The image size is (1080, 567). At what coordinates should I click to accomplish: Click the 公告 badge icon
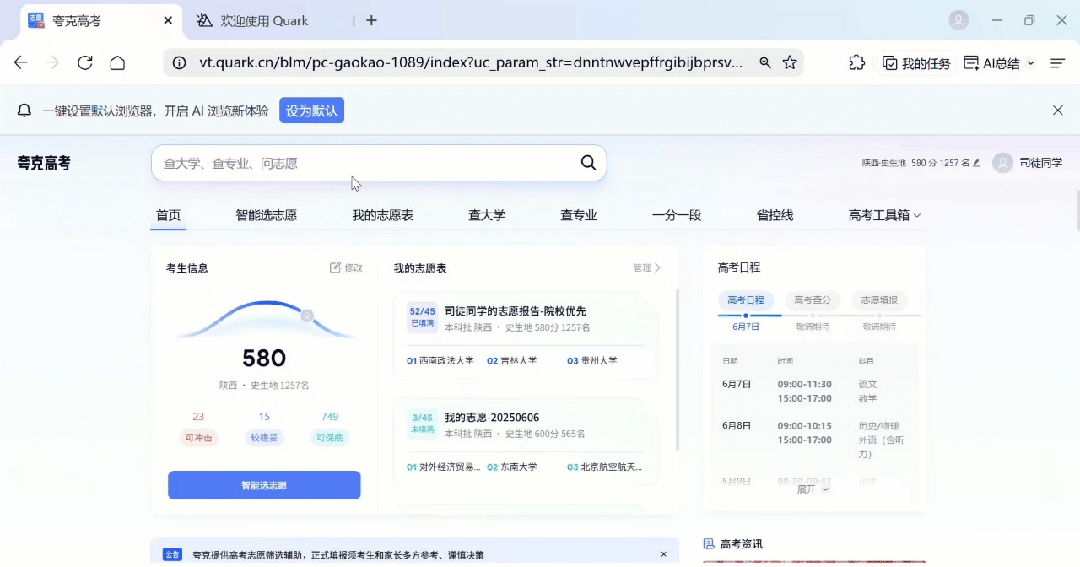(172, 555)
